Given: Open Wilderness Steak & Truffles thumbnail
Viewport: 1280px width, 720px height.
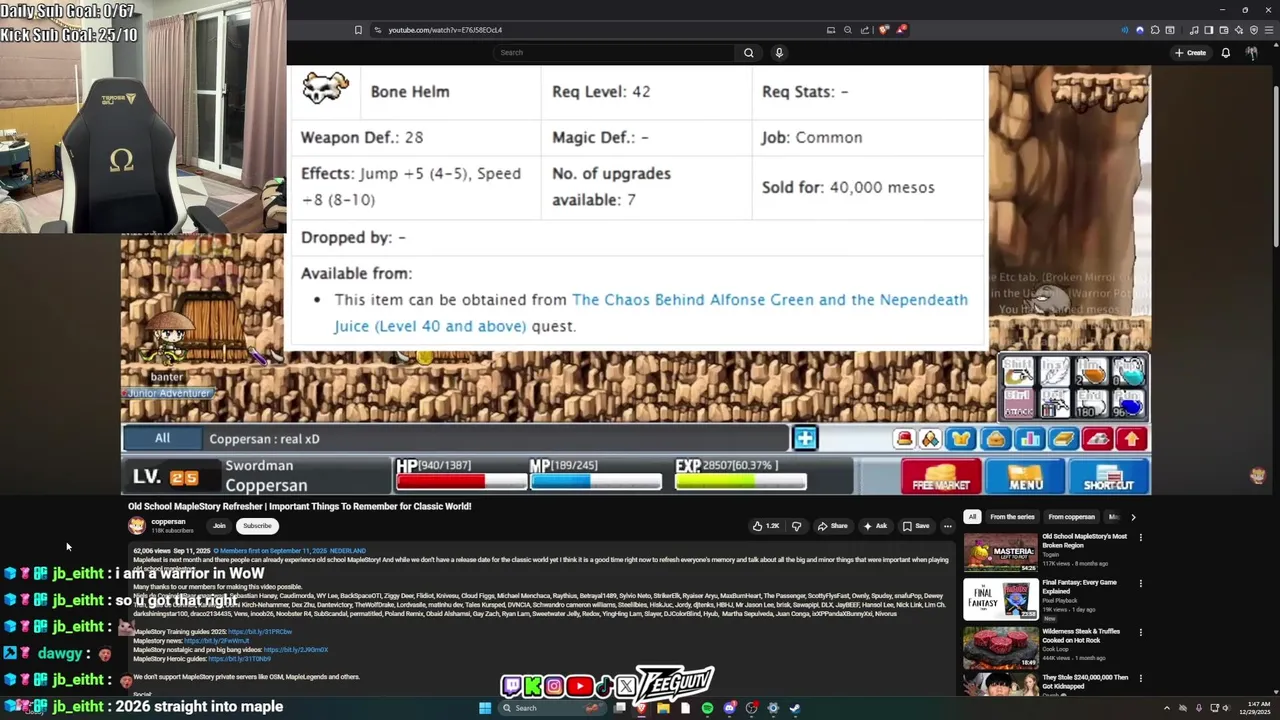Looking at the screenshot, I should [x=1001, y=648].
